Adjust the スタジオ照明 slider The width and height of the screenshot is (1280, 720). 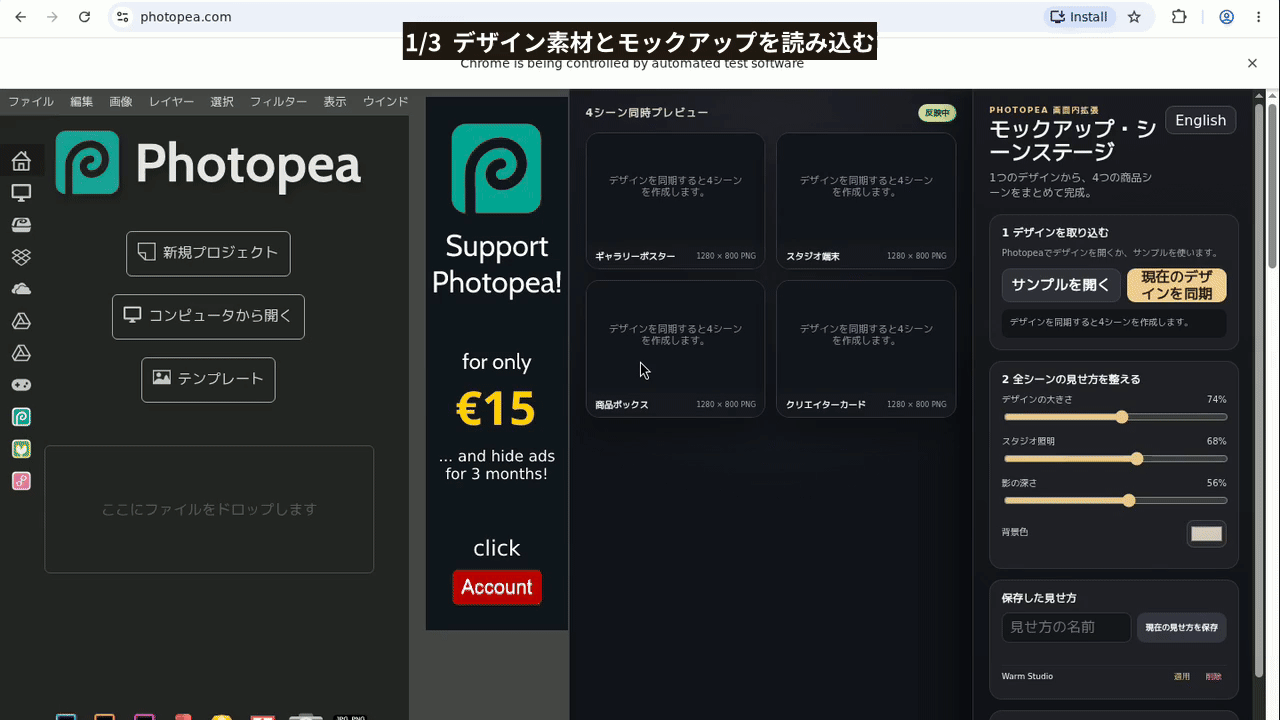coord(1115,459)
